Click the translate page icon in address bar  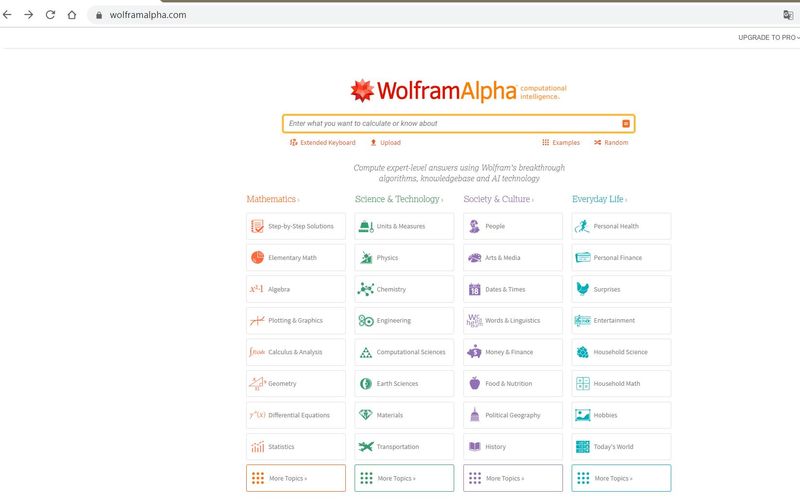788,15
